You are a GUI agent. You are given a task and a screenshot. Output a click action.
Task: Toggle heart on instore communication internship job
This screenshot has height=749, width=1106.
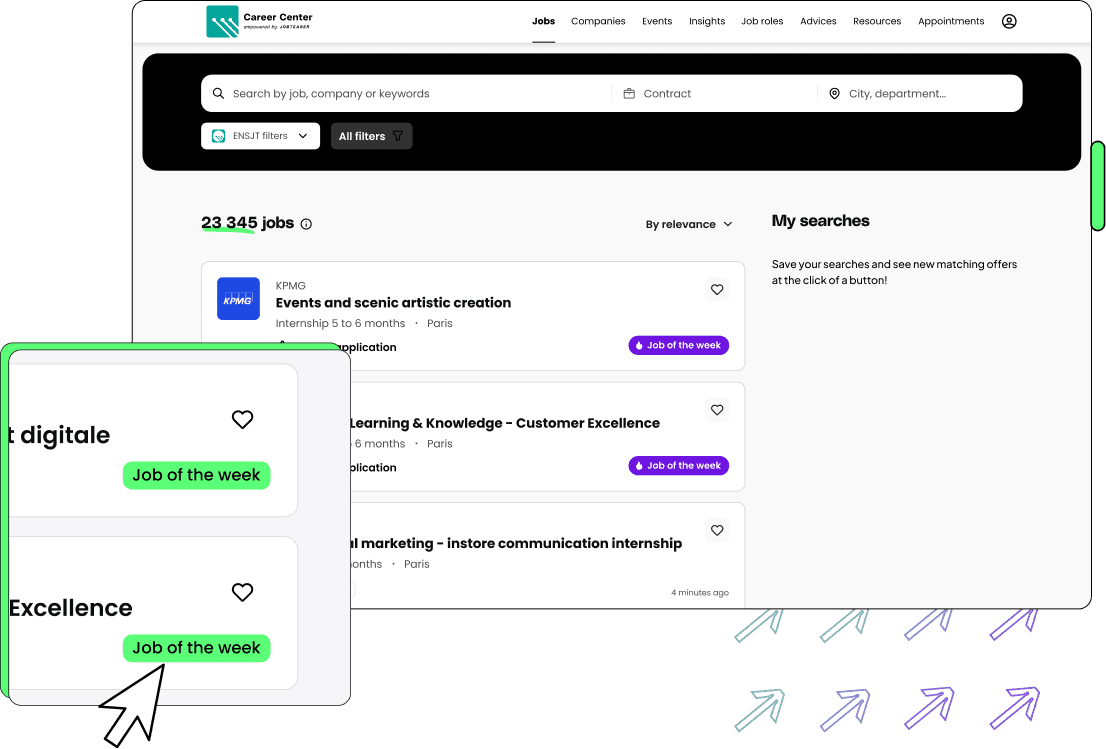coord(717,530)
